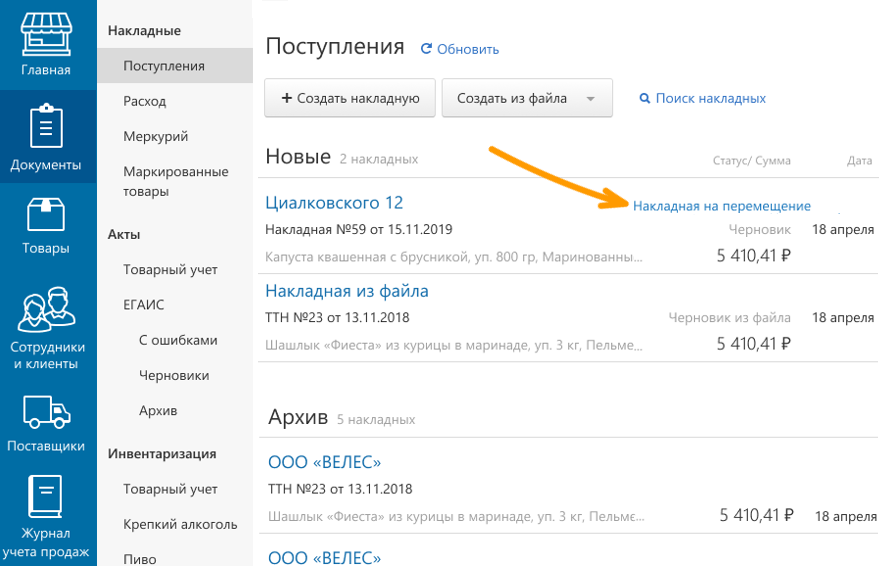Open Меркурий section

(x=156, y=136)
